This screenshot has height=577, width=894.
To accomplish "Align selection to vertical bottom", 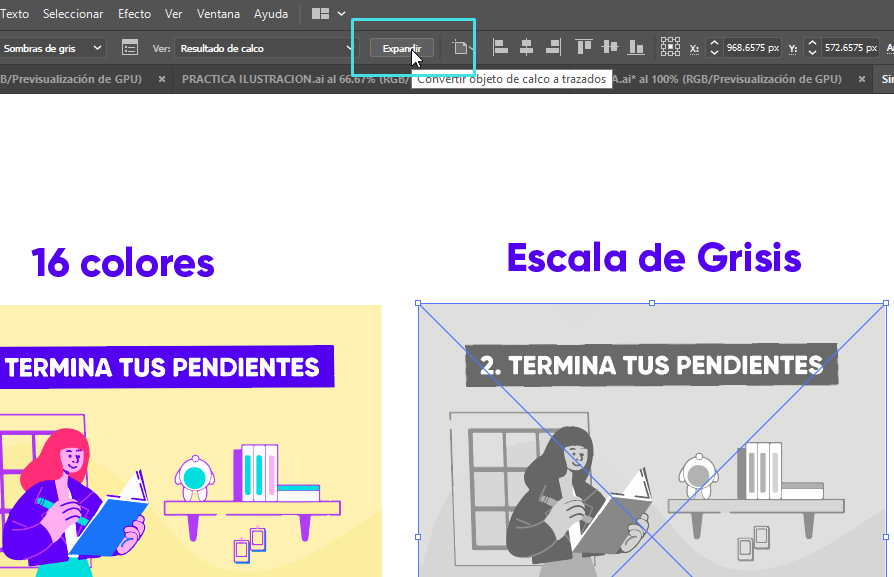I will click(x=635, y=47).
